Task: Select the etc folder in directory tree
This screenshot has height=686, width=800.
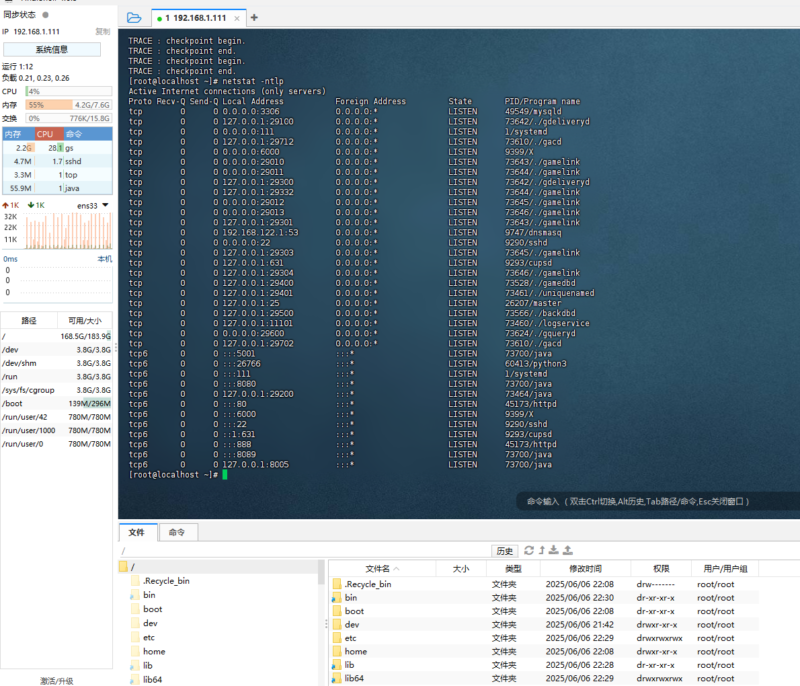Action: [x=149, y=637]
